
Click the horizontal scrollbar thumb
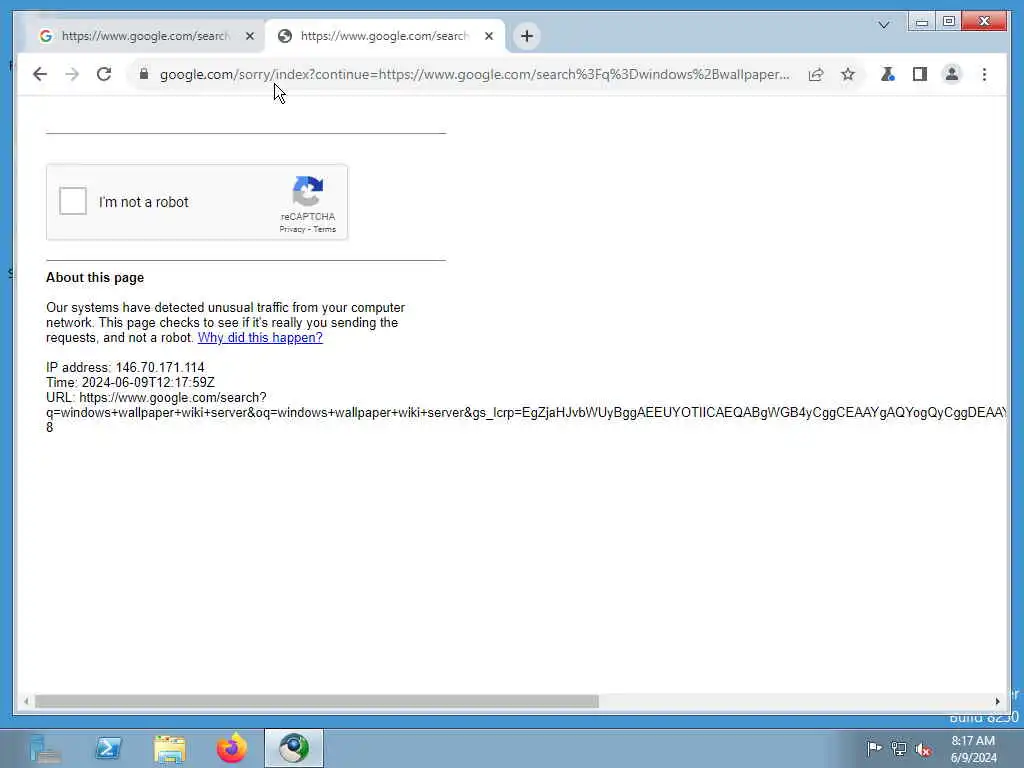coord(317,701)
